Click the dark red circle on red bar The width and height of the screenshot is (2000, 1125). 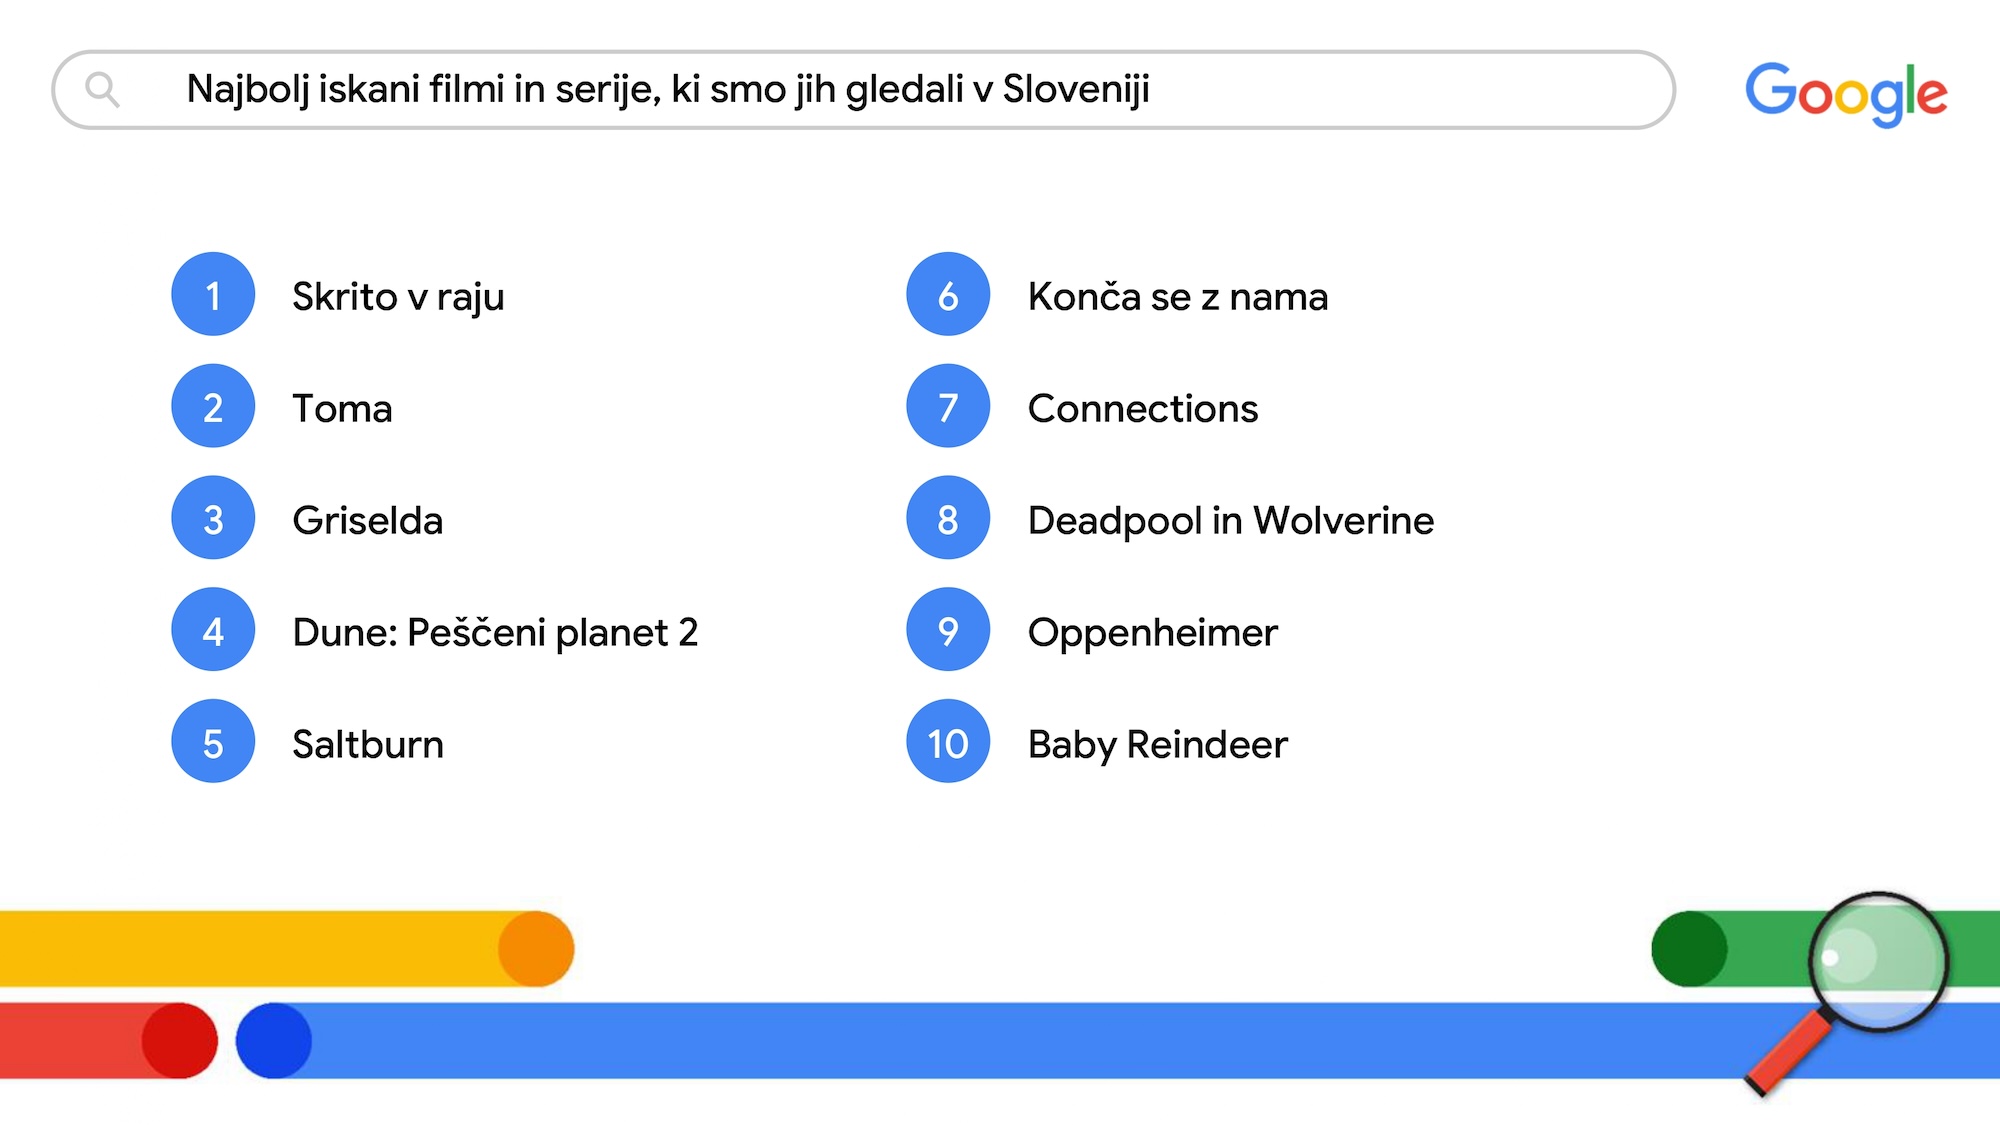(x=180, y=1041)
